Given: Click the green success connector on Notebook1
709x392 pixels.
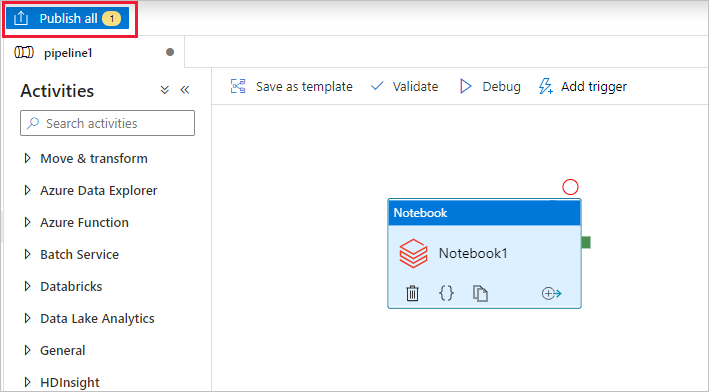Looking at the screenshot, I should coord(586,242).
